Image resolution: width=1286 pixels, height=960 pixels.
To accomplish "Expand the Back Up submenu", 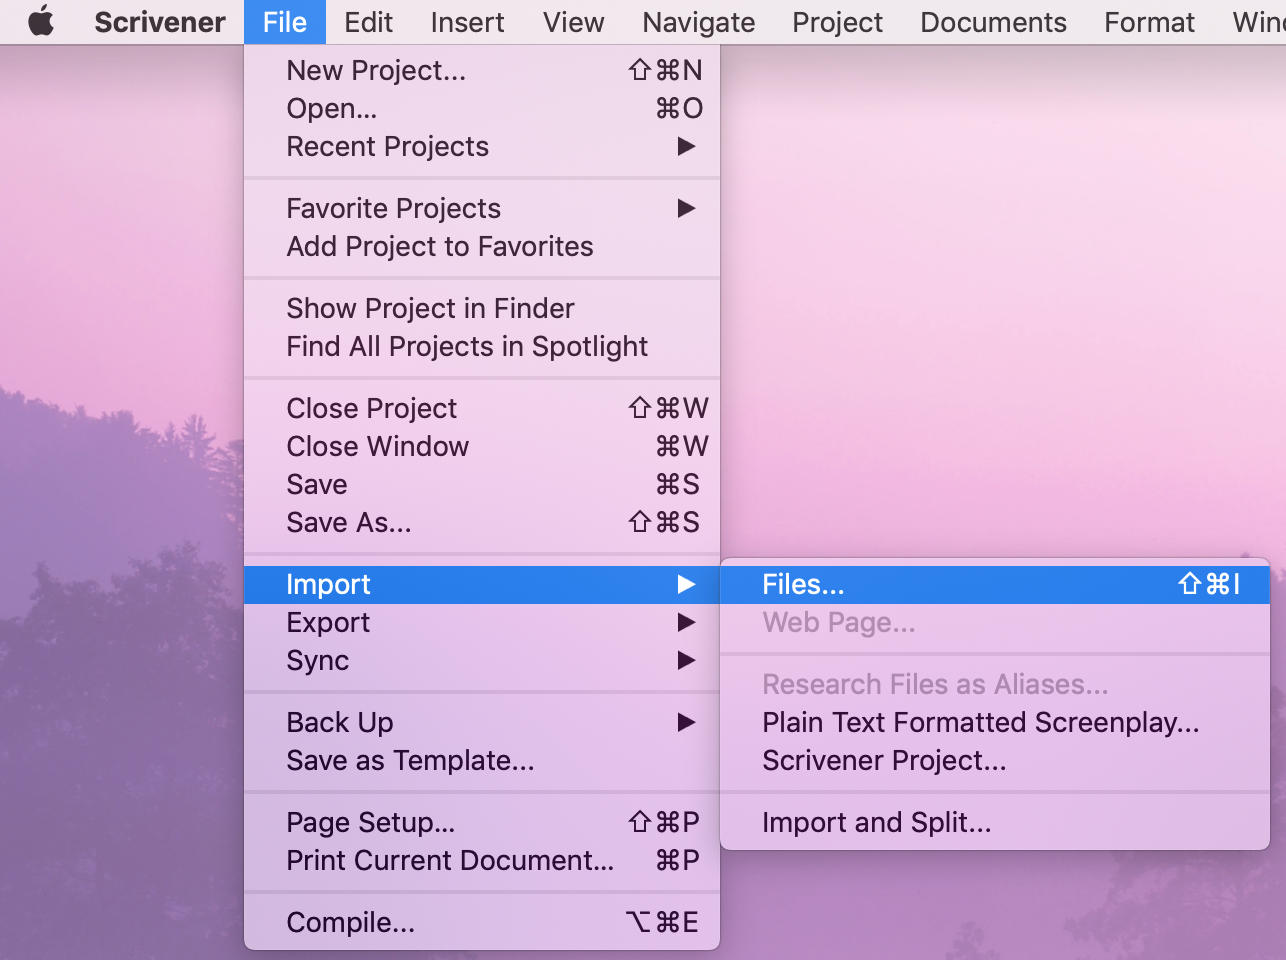I will (482, 722).
